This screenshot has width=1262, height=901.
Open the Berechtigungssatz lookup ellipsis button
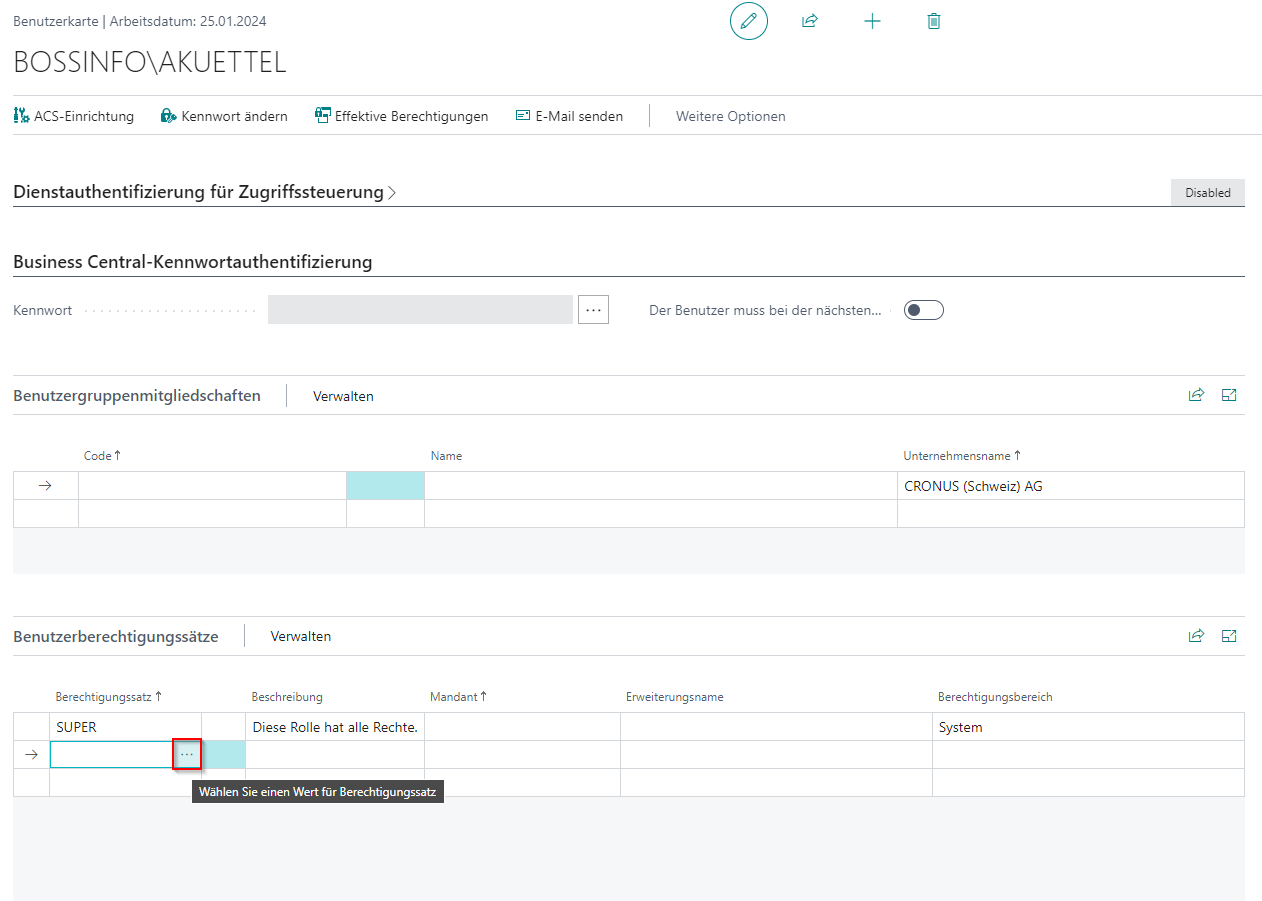click(187, 754)
